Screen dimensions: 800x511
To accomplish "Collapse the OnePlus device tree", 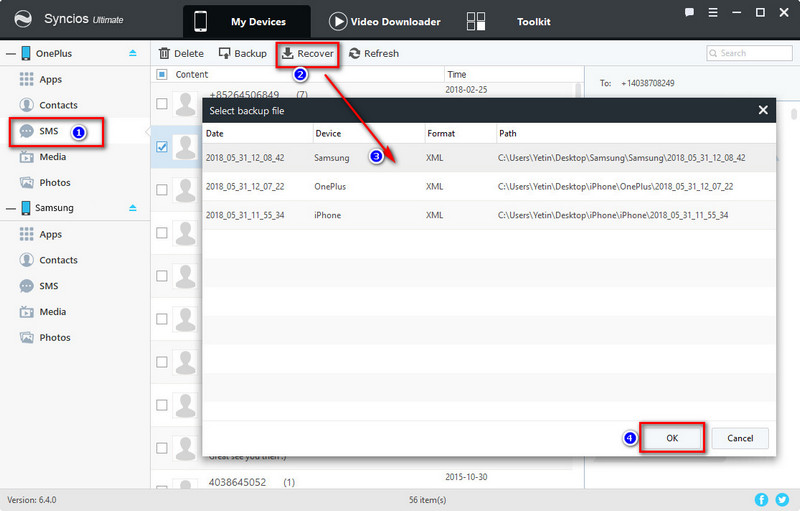I will (11, 54).
